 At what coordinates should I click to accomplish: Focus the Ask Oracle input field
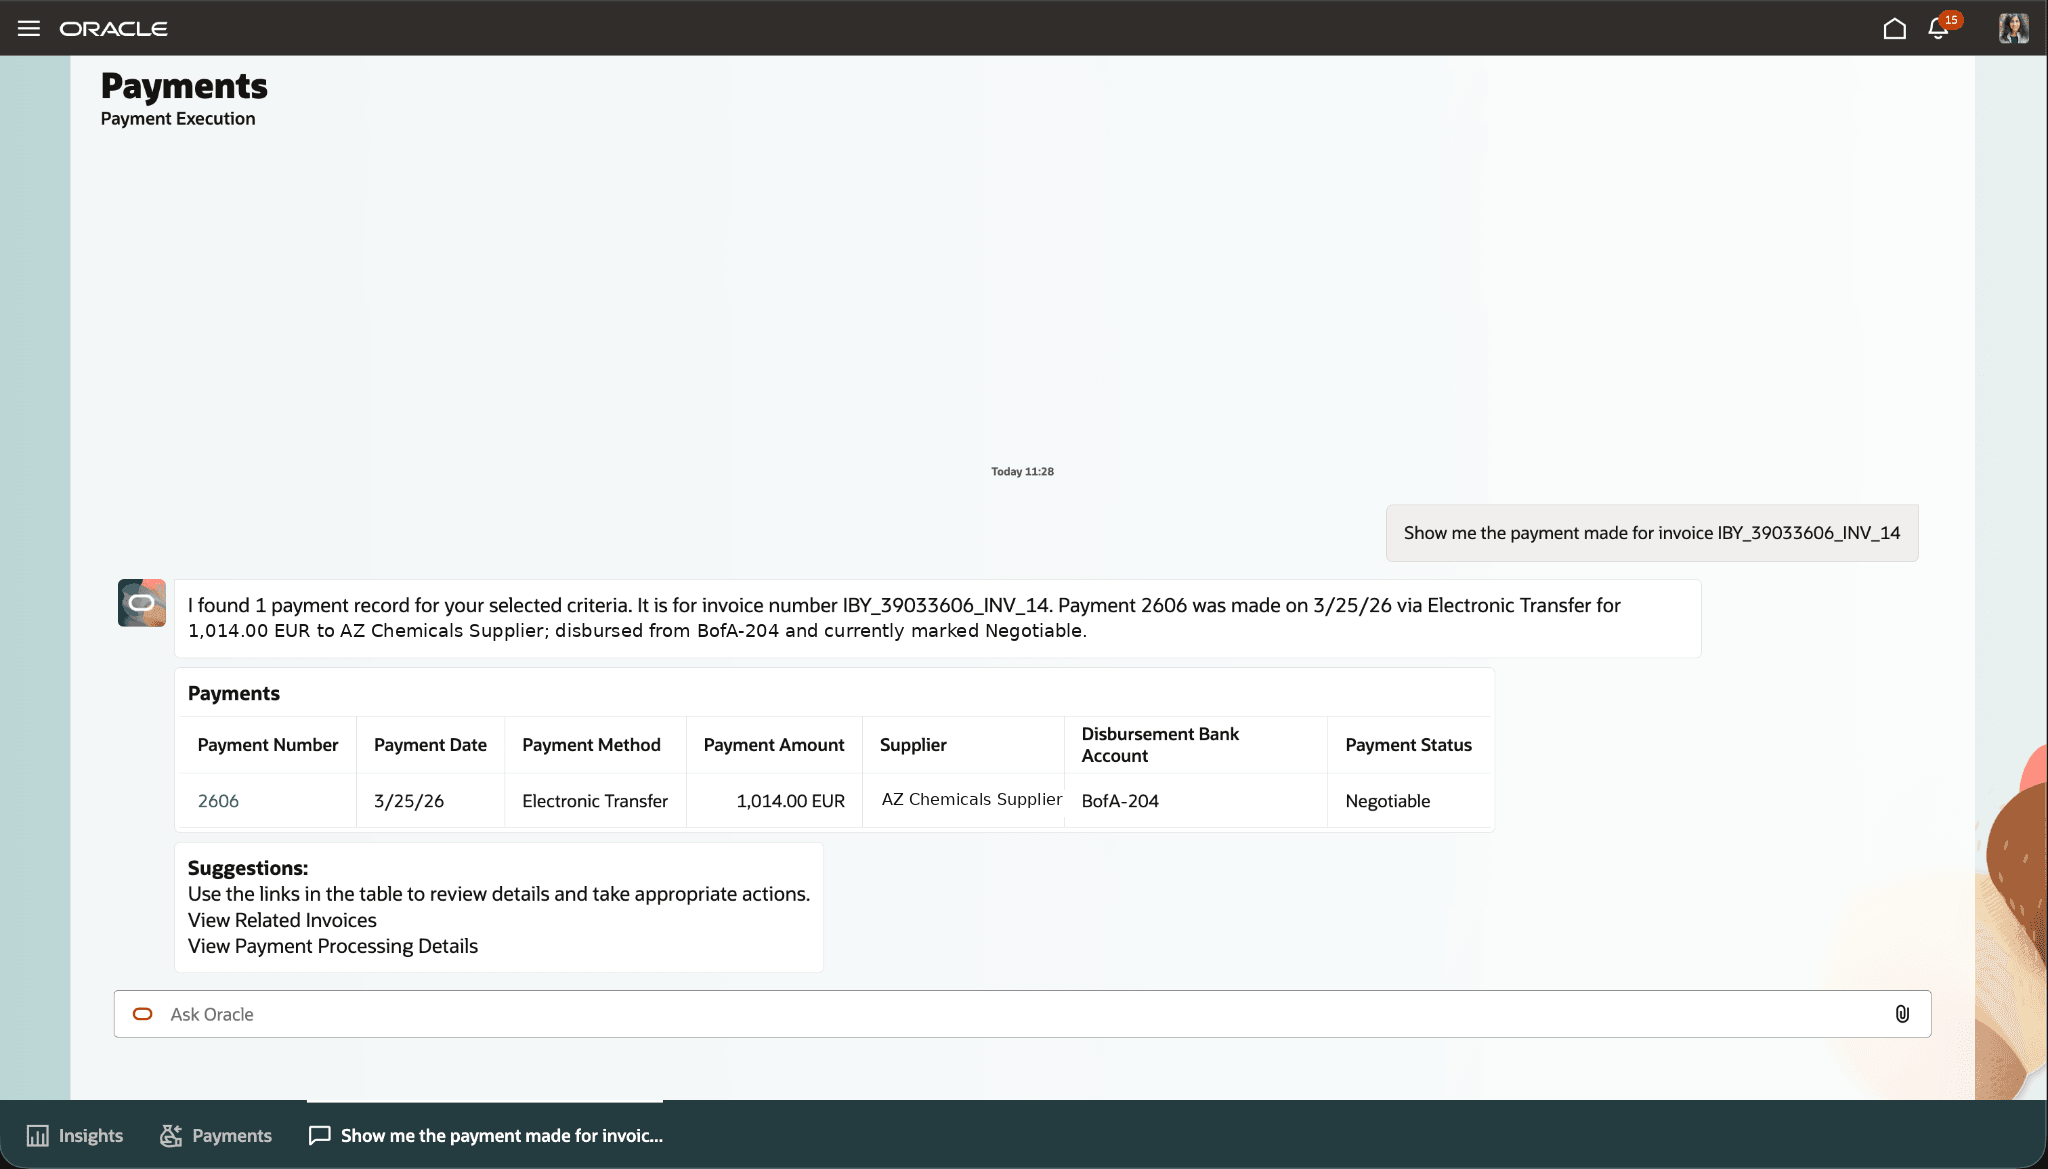click(1022, 1014)
